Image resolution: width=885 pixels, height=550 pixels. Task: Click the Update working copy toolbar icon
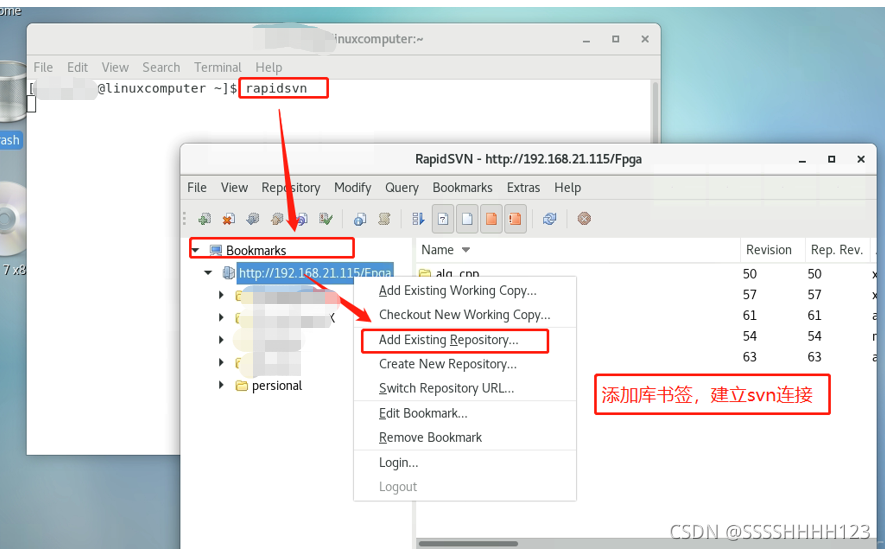(x=253, y=219)
